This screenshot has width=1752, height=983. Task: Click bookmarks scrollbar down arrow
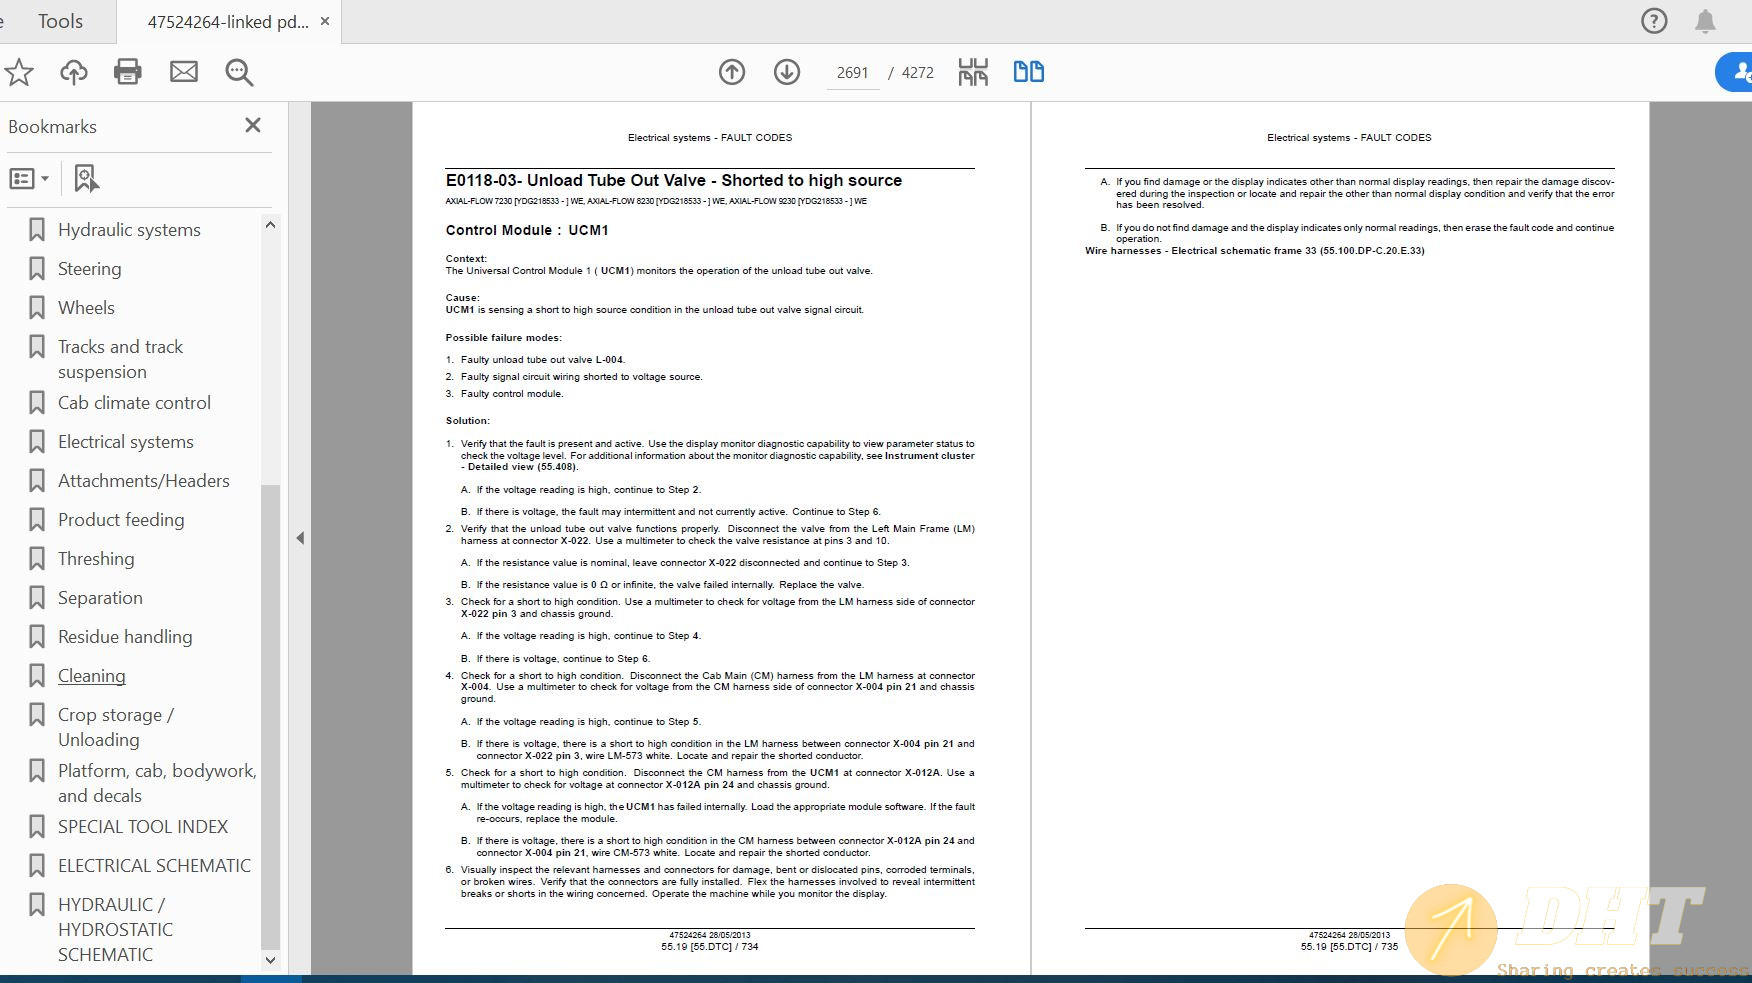point(270,960)
